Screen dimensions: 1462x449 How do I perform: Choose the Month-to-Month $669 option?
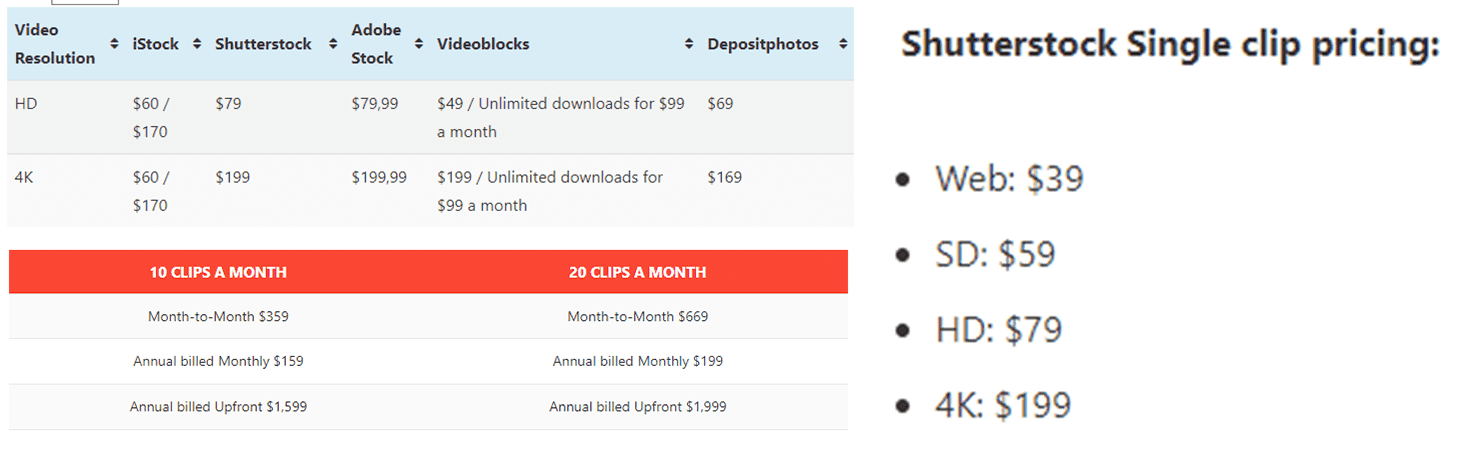[637, 316]
